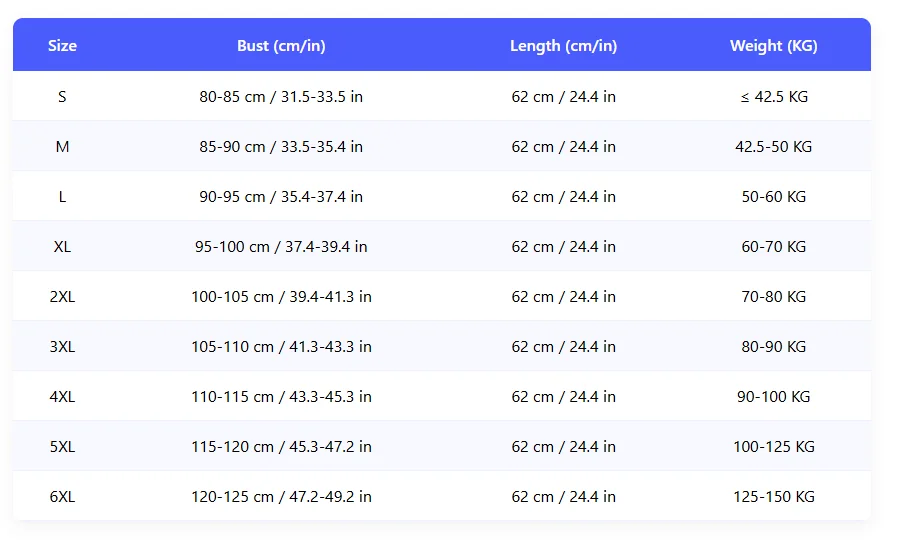
Task: Click the 120-125 cm bust measurement
Action: [281, 497]
